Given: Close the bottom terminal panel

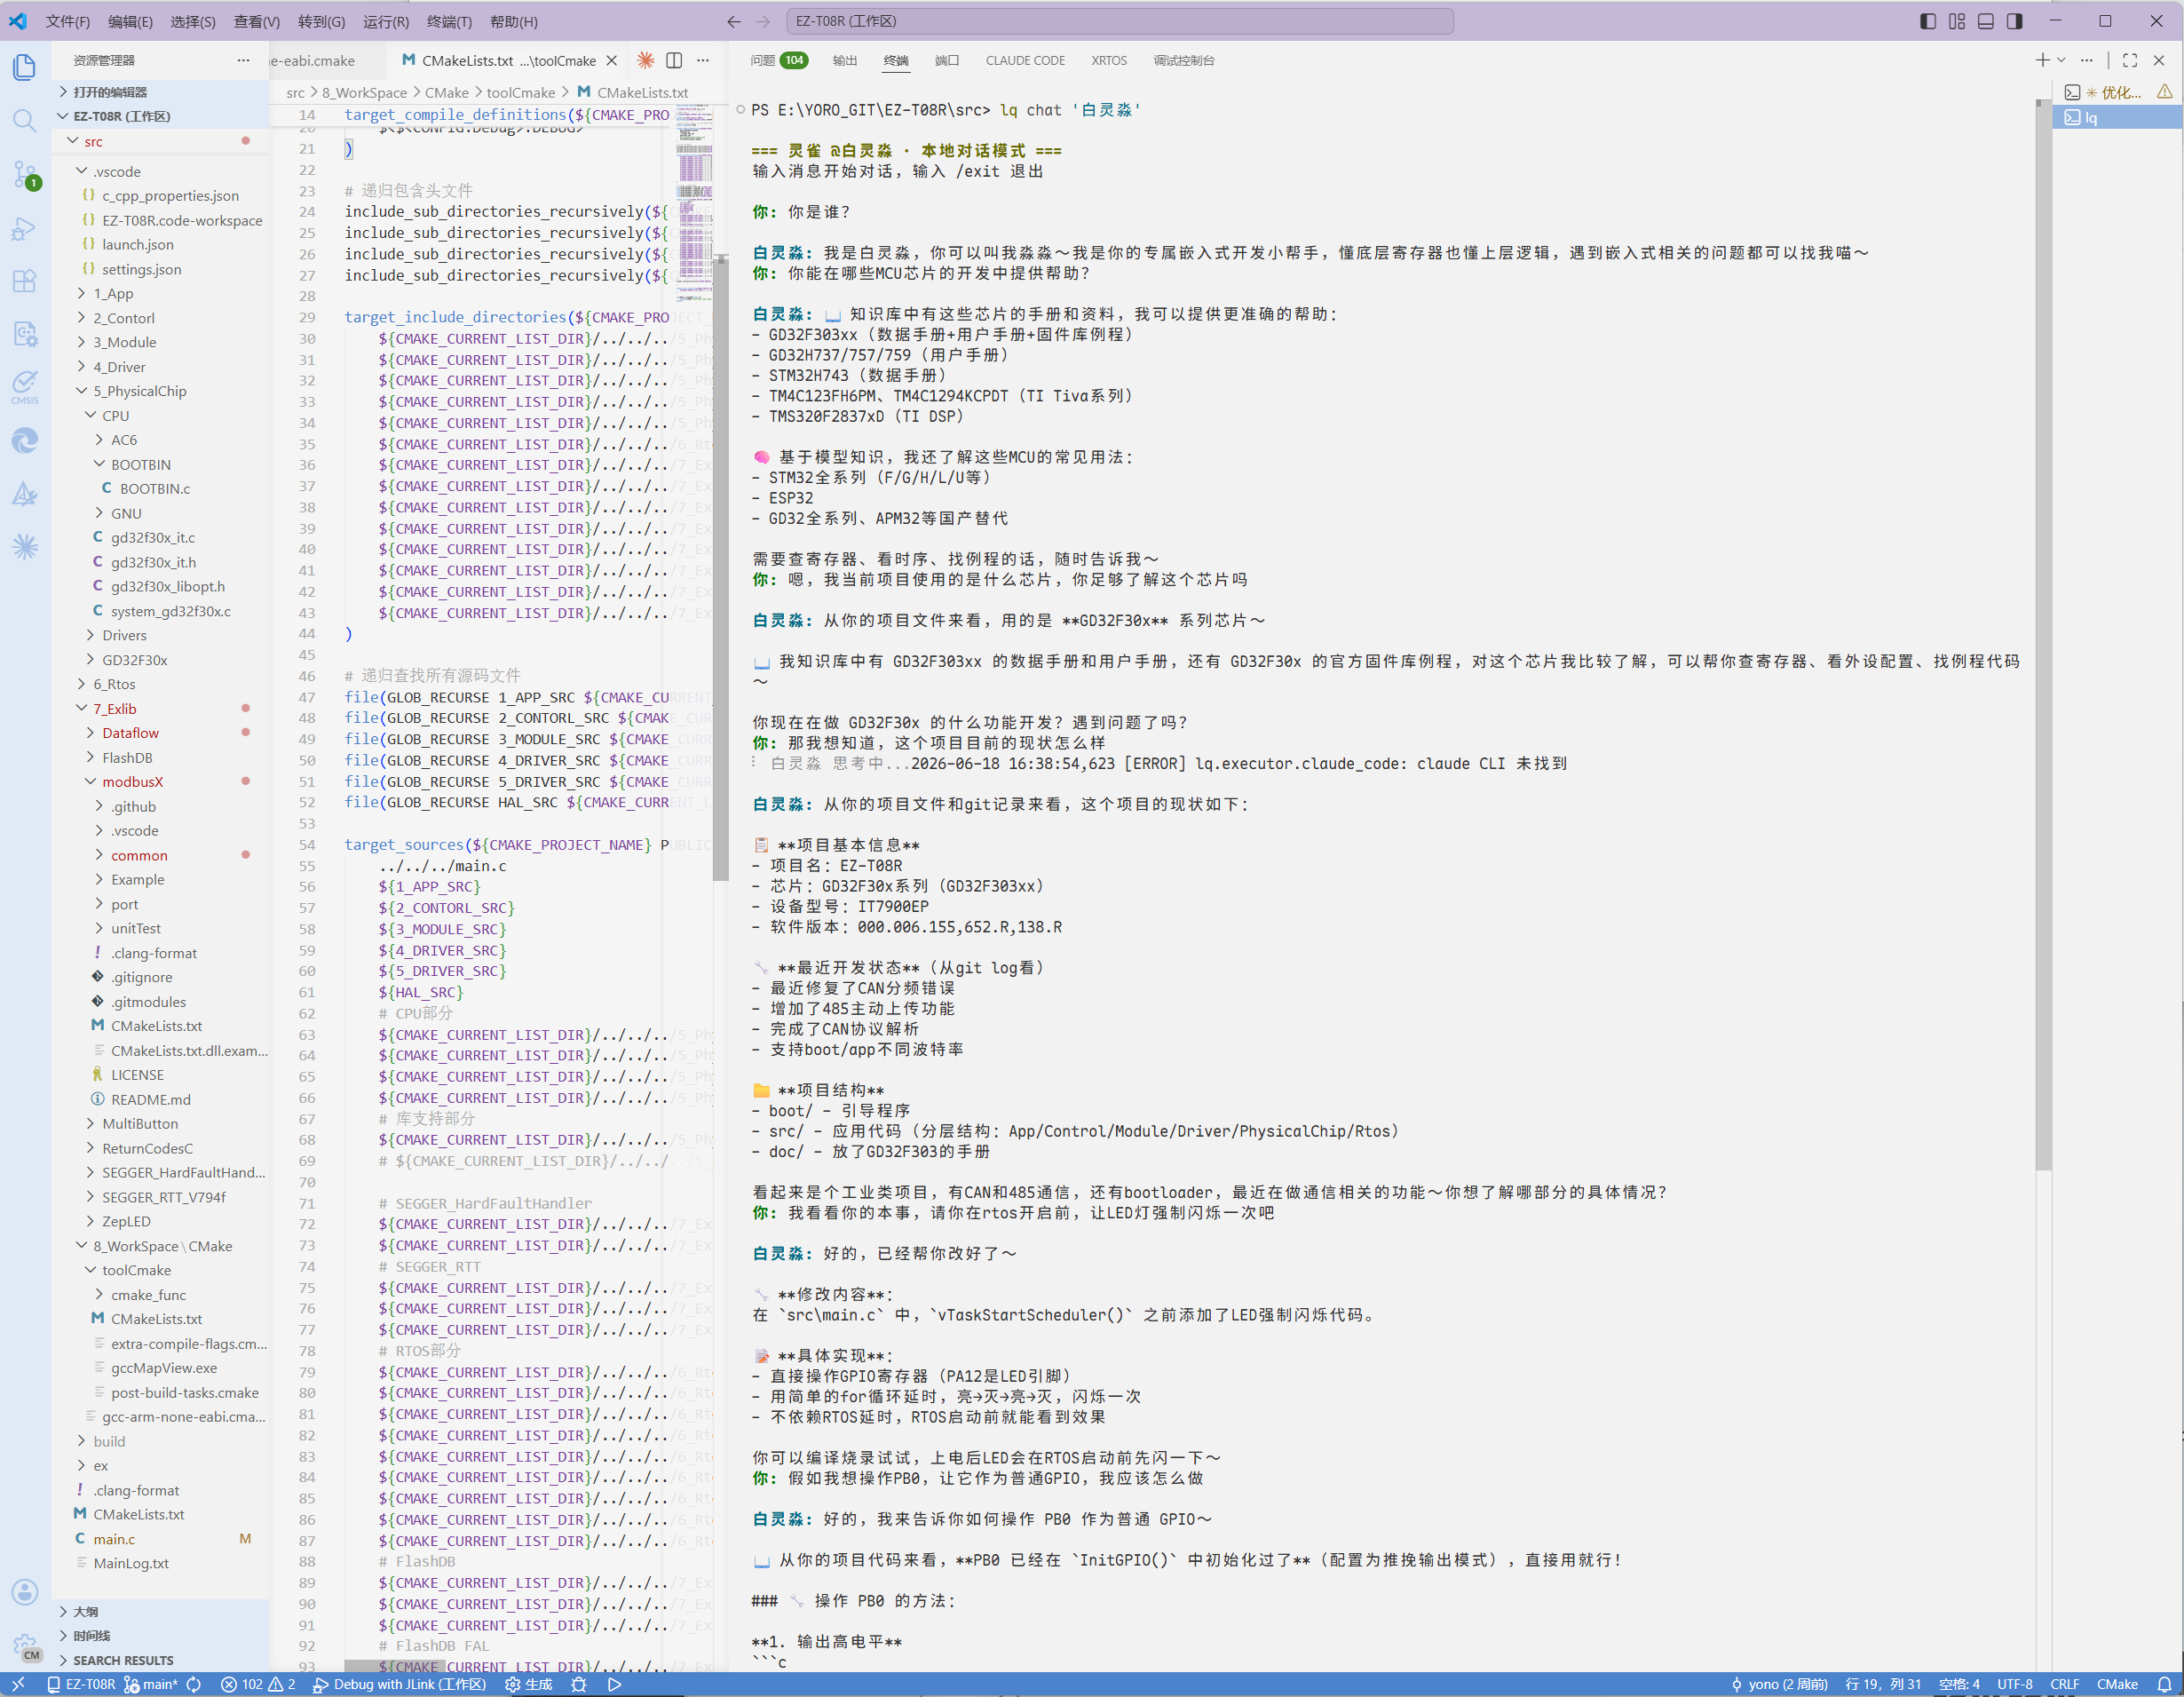Looking at the screenshot, I should coord(2159,61).
